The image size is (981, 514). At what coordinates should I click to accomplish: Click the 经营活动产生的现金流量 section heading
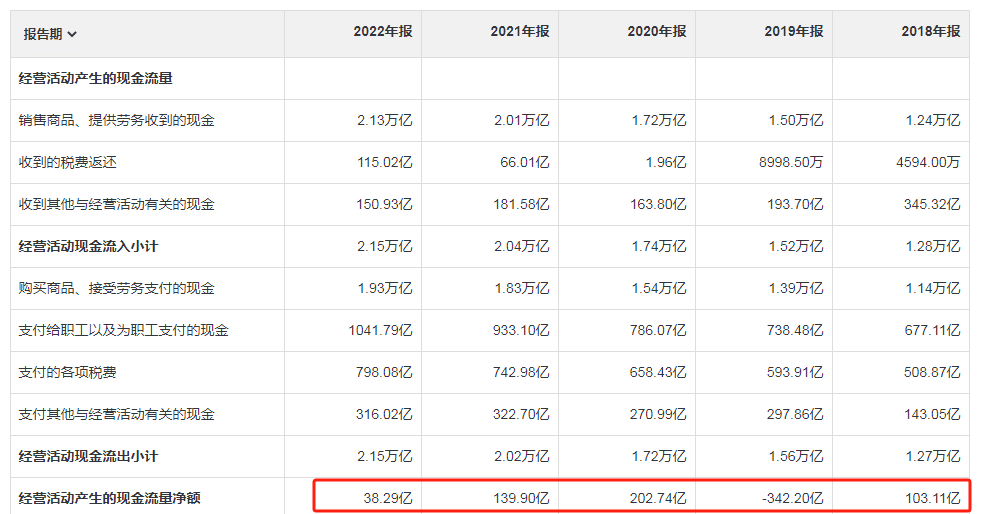89,78
